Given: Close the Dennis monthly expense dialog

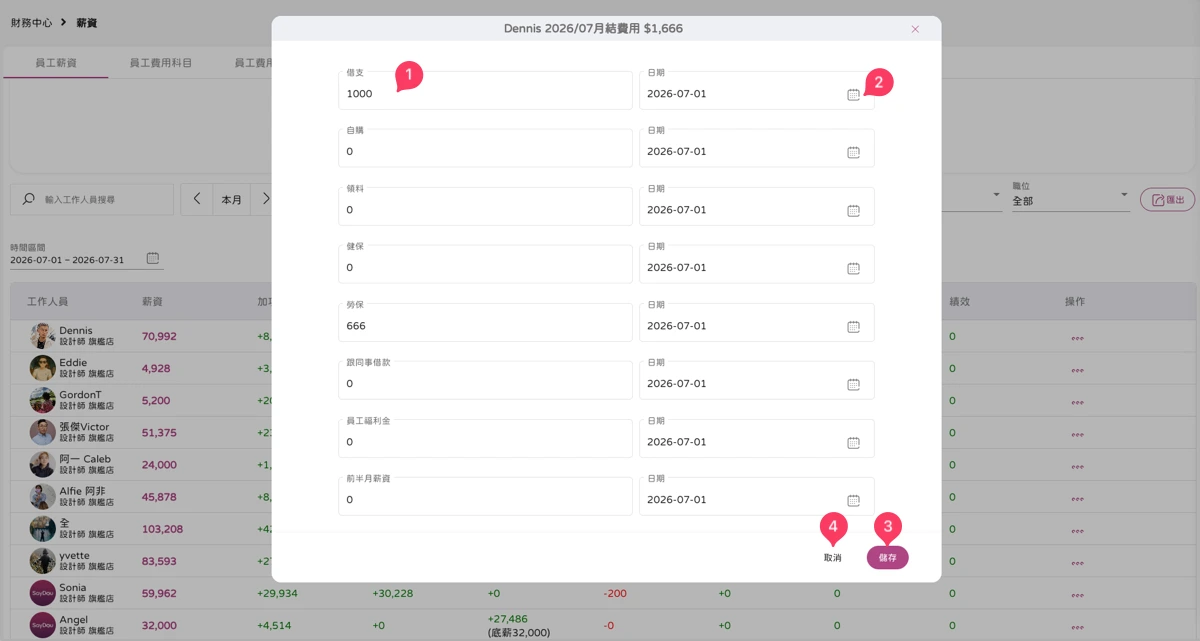Looking at the screenshot, I should point(915,29).
